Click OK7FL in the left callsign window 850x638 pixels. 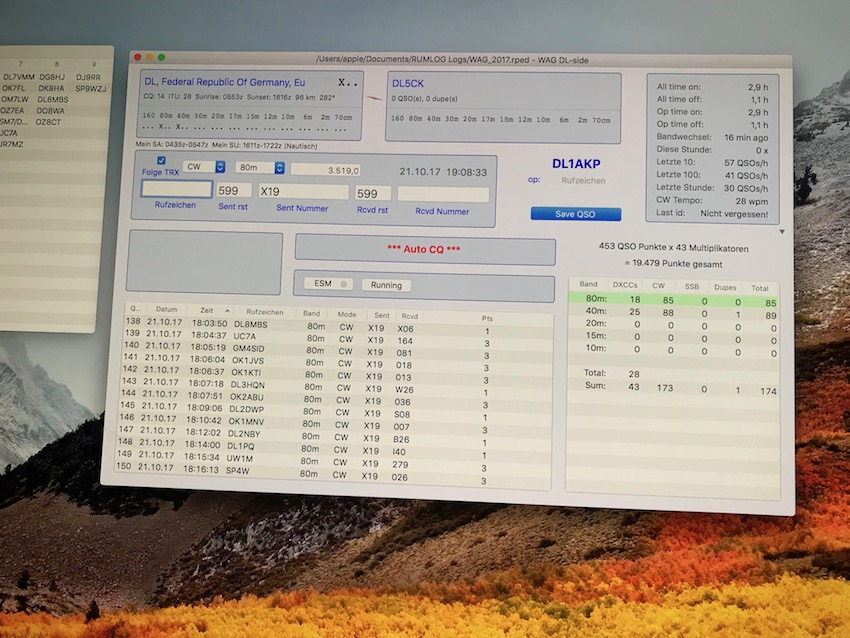point(14,88)
